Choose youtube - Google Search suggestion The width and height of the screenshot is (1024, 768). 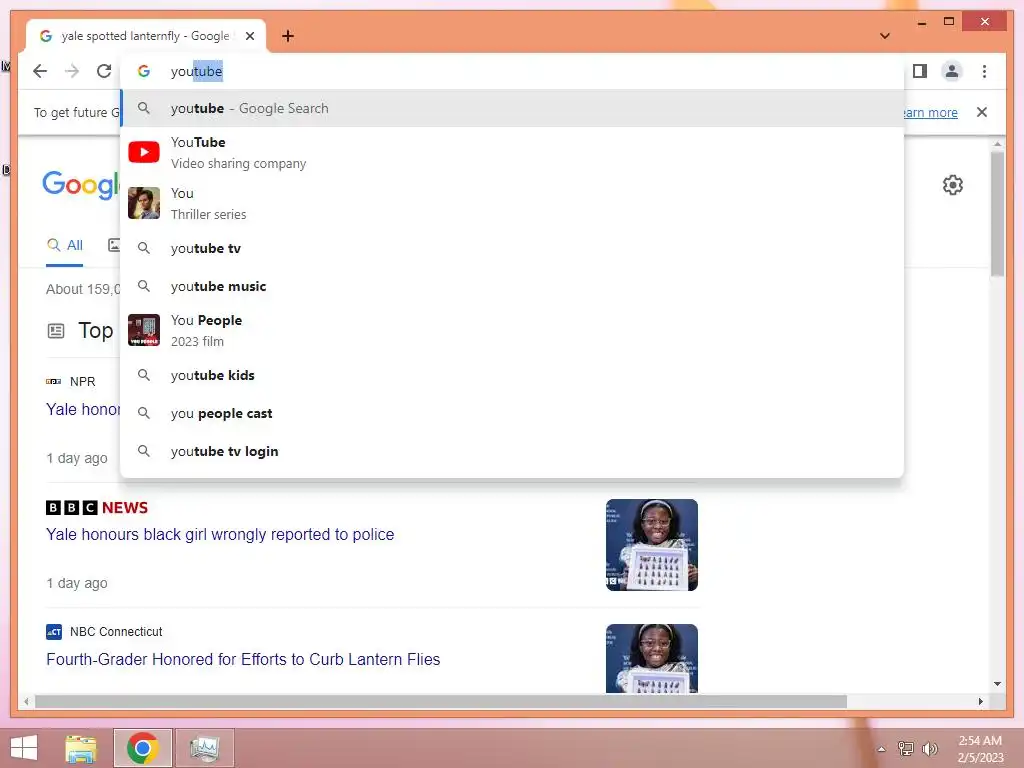513,108
